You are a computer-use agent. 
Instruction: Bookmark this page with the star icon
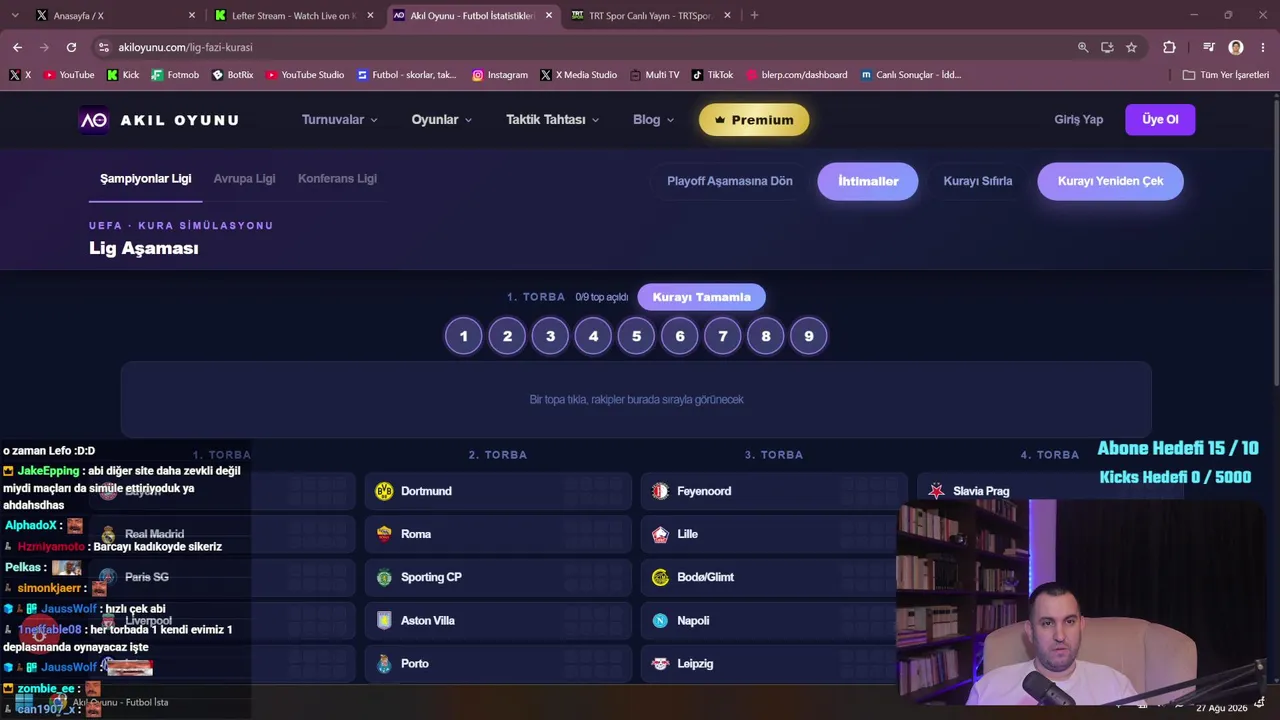1131,47
